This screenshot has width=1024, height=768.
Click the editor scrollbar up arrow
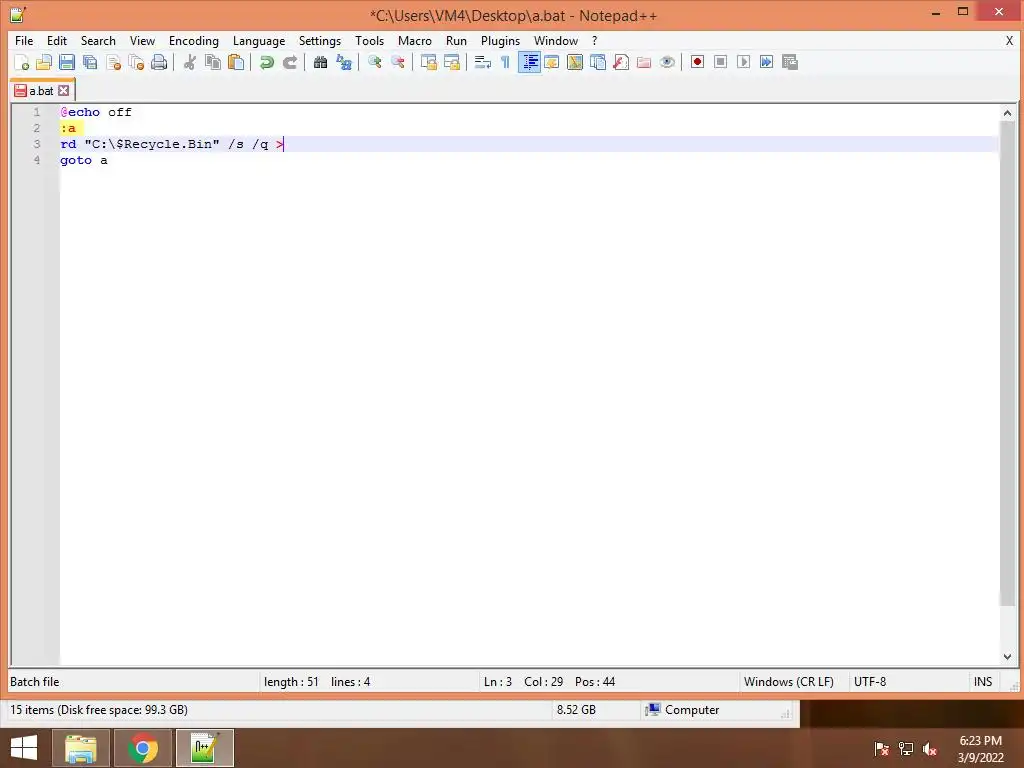tap(1007, 113)
